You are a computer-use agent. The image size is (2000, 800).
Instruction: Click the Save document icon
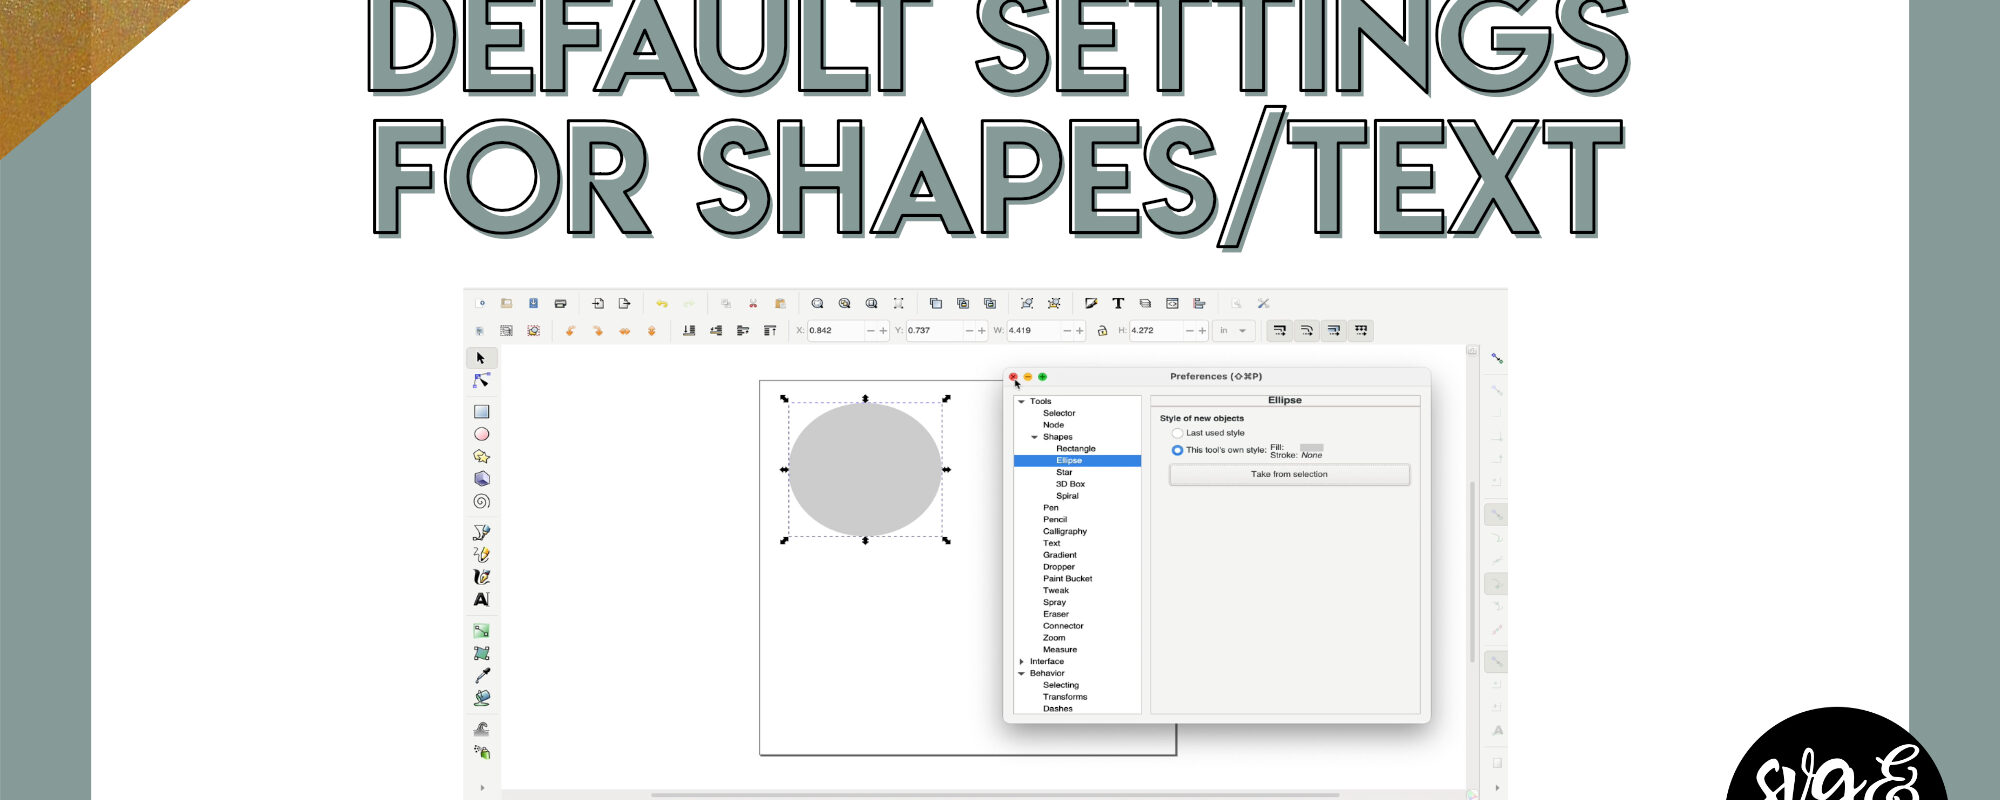[533, 303]
